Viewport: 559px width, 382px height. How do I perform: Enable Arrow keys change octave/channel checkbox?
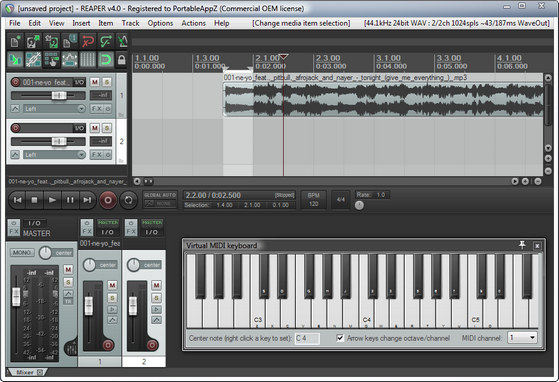tap(340, 338)
